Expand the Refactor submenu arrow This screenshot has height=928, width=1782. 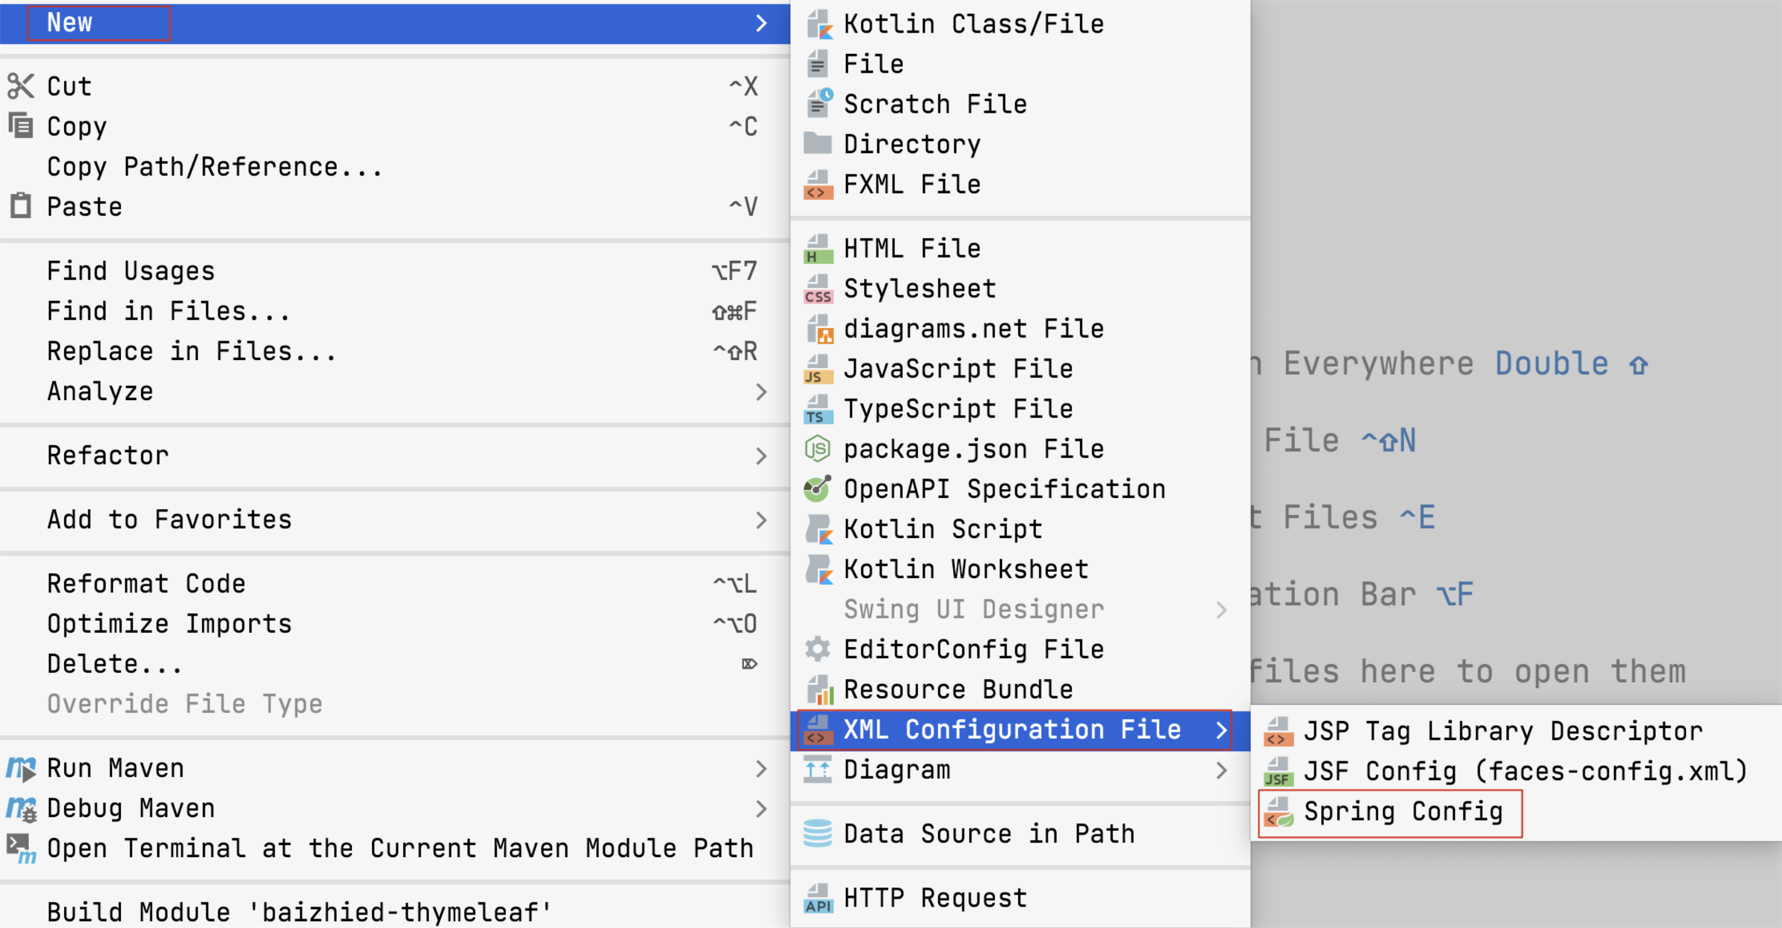pyautogui.click(x=761, y=456)
